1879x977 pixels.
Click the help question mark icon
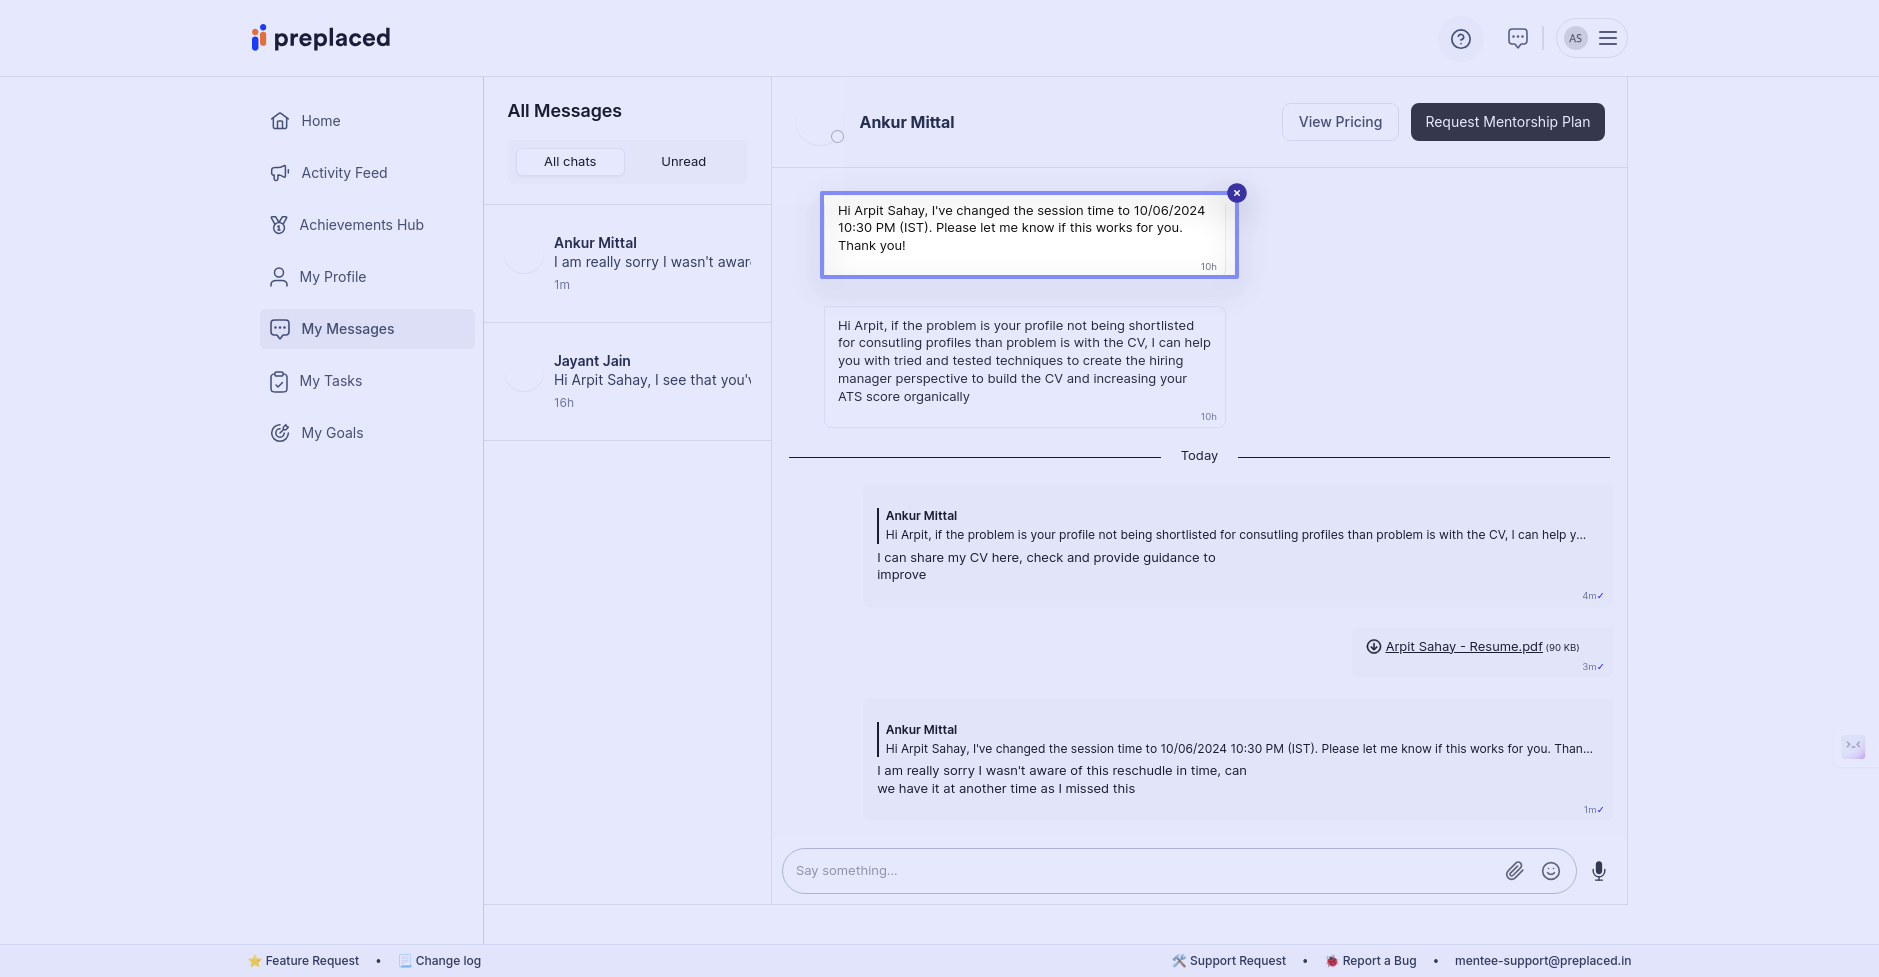tap(1460, 39)
